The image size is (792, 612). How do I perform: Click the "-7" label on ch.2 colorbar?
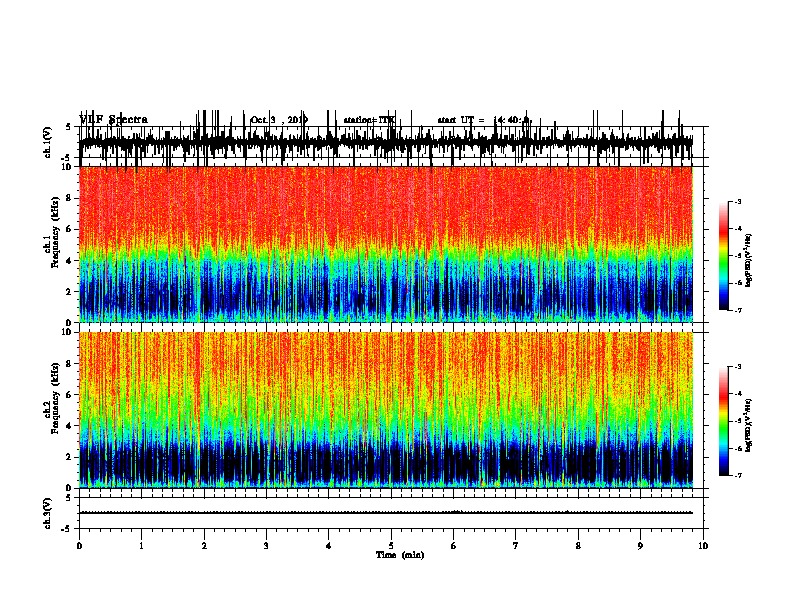pyautogui.click(x=737, y=475)
